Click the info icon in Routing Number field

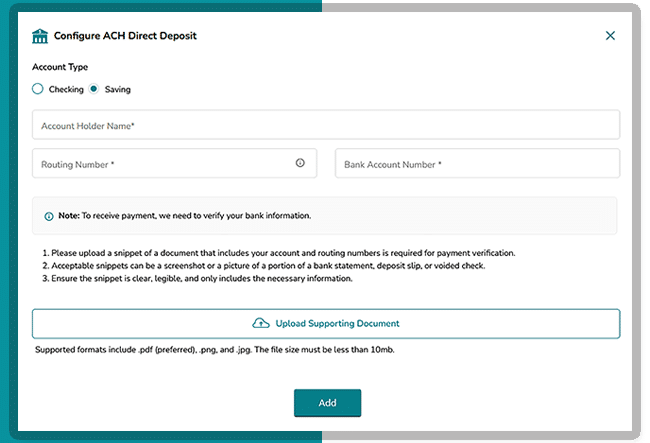[x=300, y=163]
